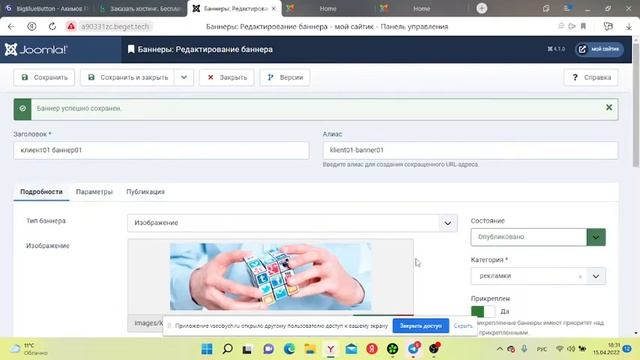
Task: Launch Microsoft Edge from taskbar
Action: [x=289, y=349]
